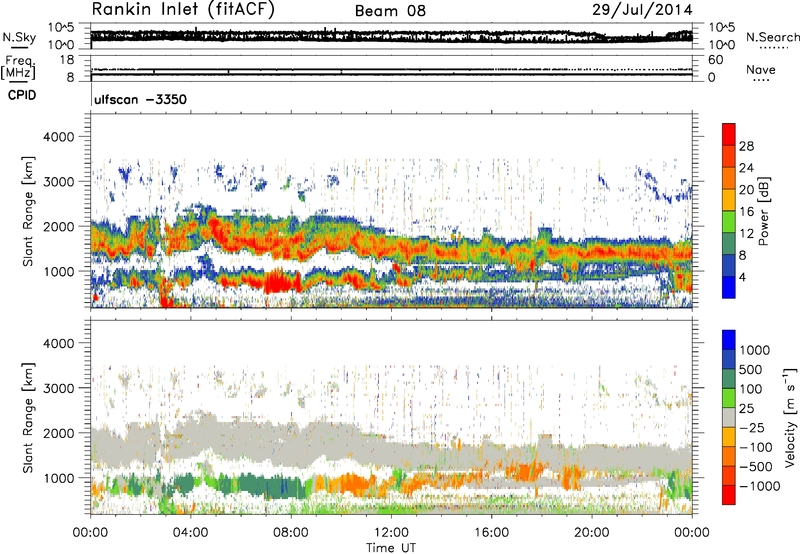Click the large red power patch near 07:30
Screen dimensions: 800x554
[x=282, y=282]
